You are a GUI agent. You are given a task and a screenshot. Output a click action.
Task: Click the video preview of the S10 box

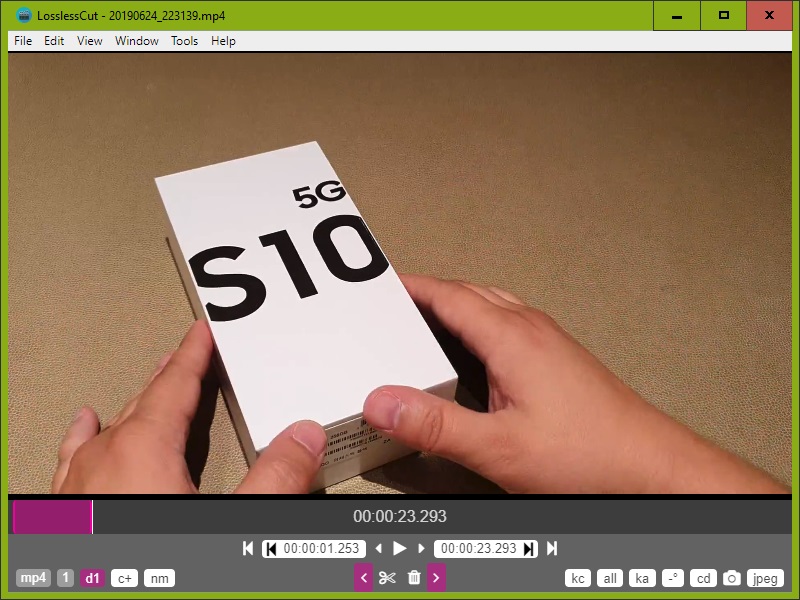pos(400,273)
